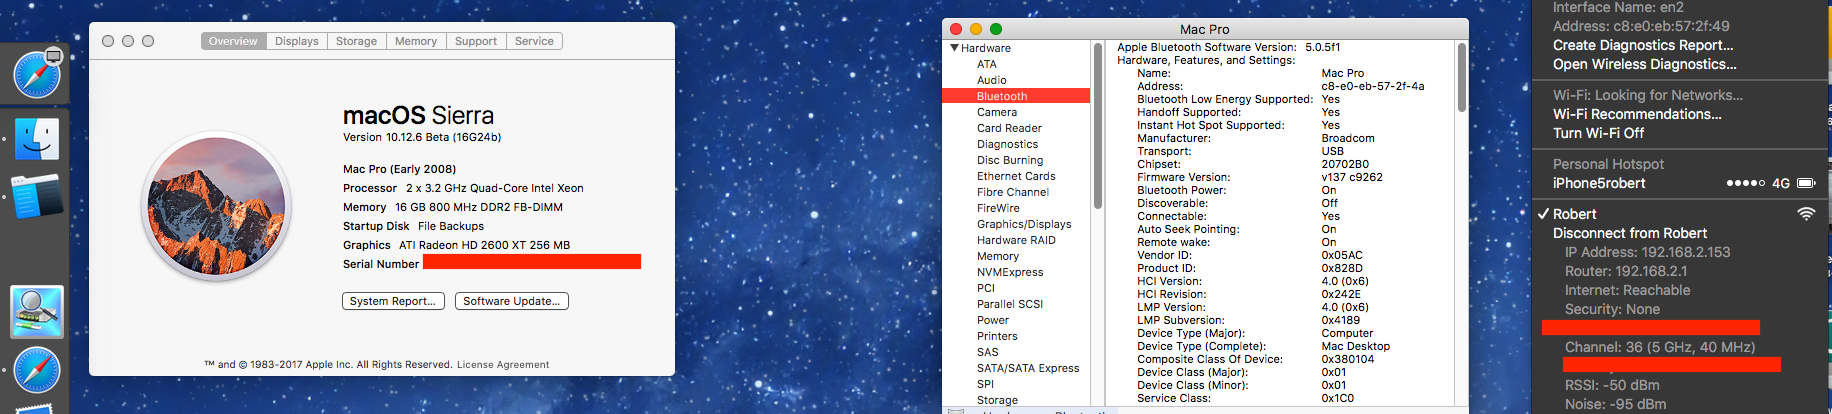Click the macOS Sierra mountain logo
The height and width of the screenshot is (414, 1832).
click(x=217, y=207)
